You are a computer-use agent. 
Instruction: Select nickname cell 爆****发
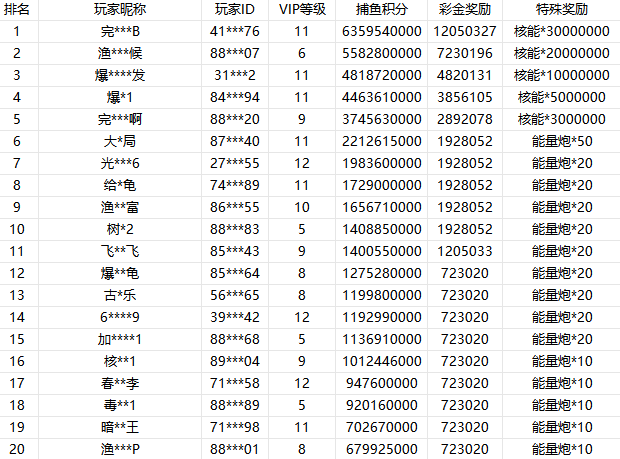pyautogui.click(x=120, y=75)
